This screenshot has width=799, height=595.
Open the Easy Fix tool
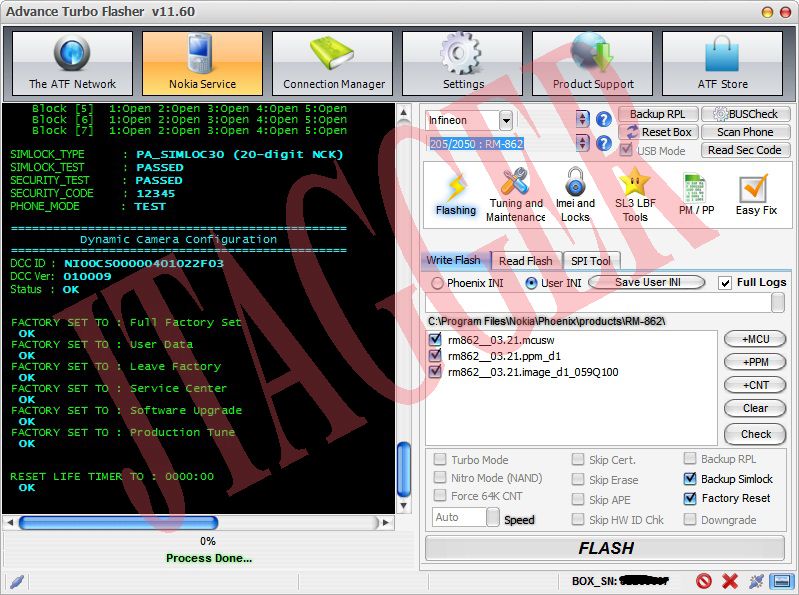coord(755,194)
